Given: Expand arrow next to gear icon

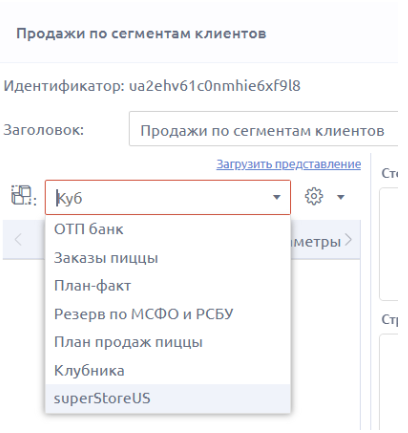Looking at the screenshot, I should tap(341, 197).
